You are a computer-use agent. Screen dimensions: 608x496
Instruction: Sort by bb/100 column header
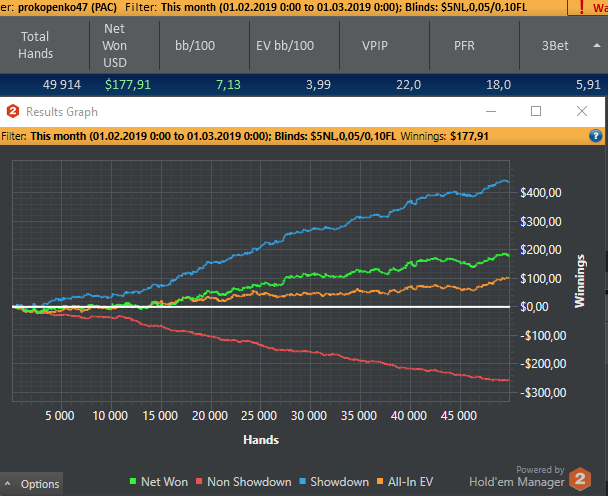[195, 45]
